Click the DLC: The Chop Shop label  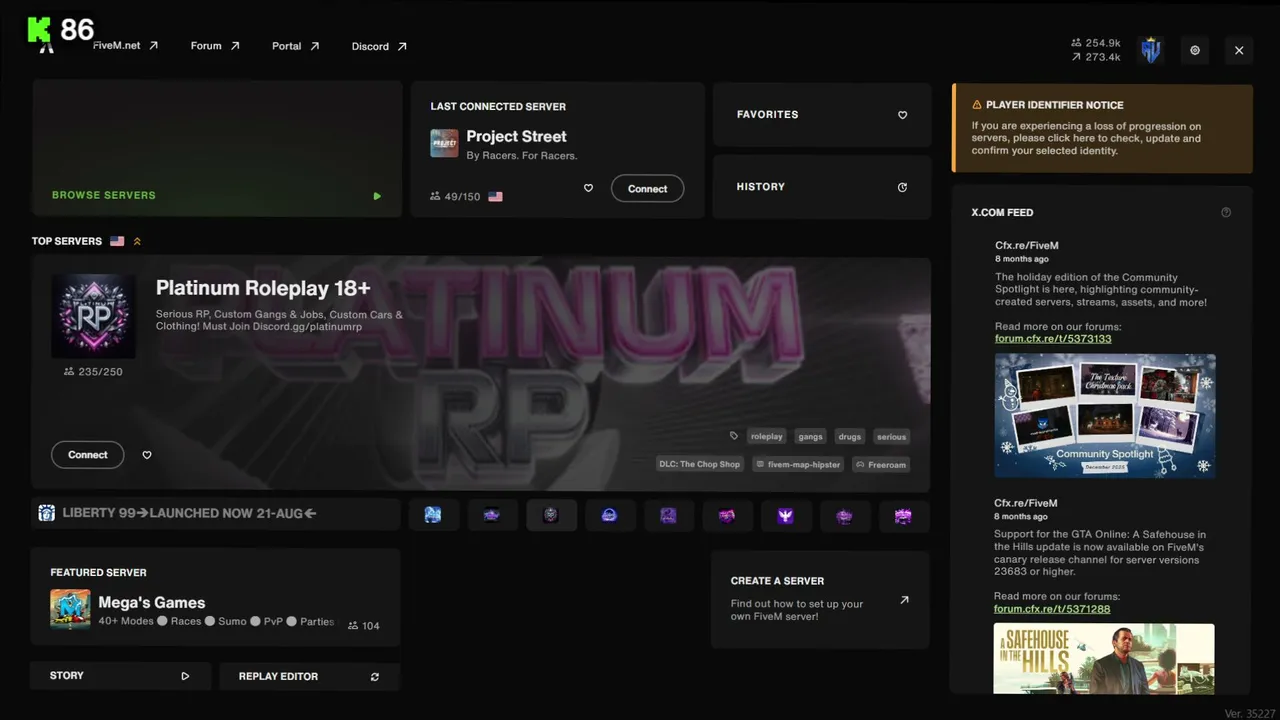(700, 464)
